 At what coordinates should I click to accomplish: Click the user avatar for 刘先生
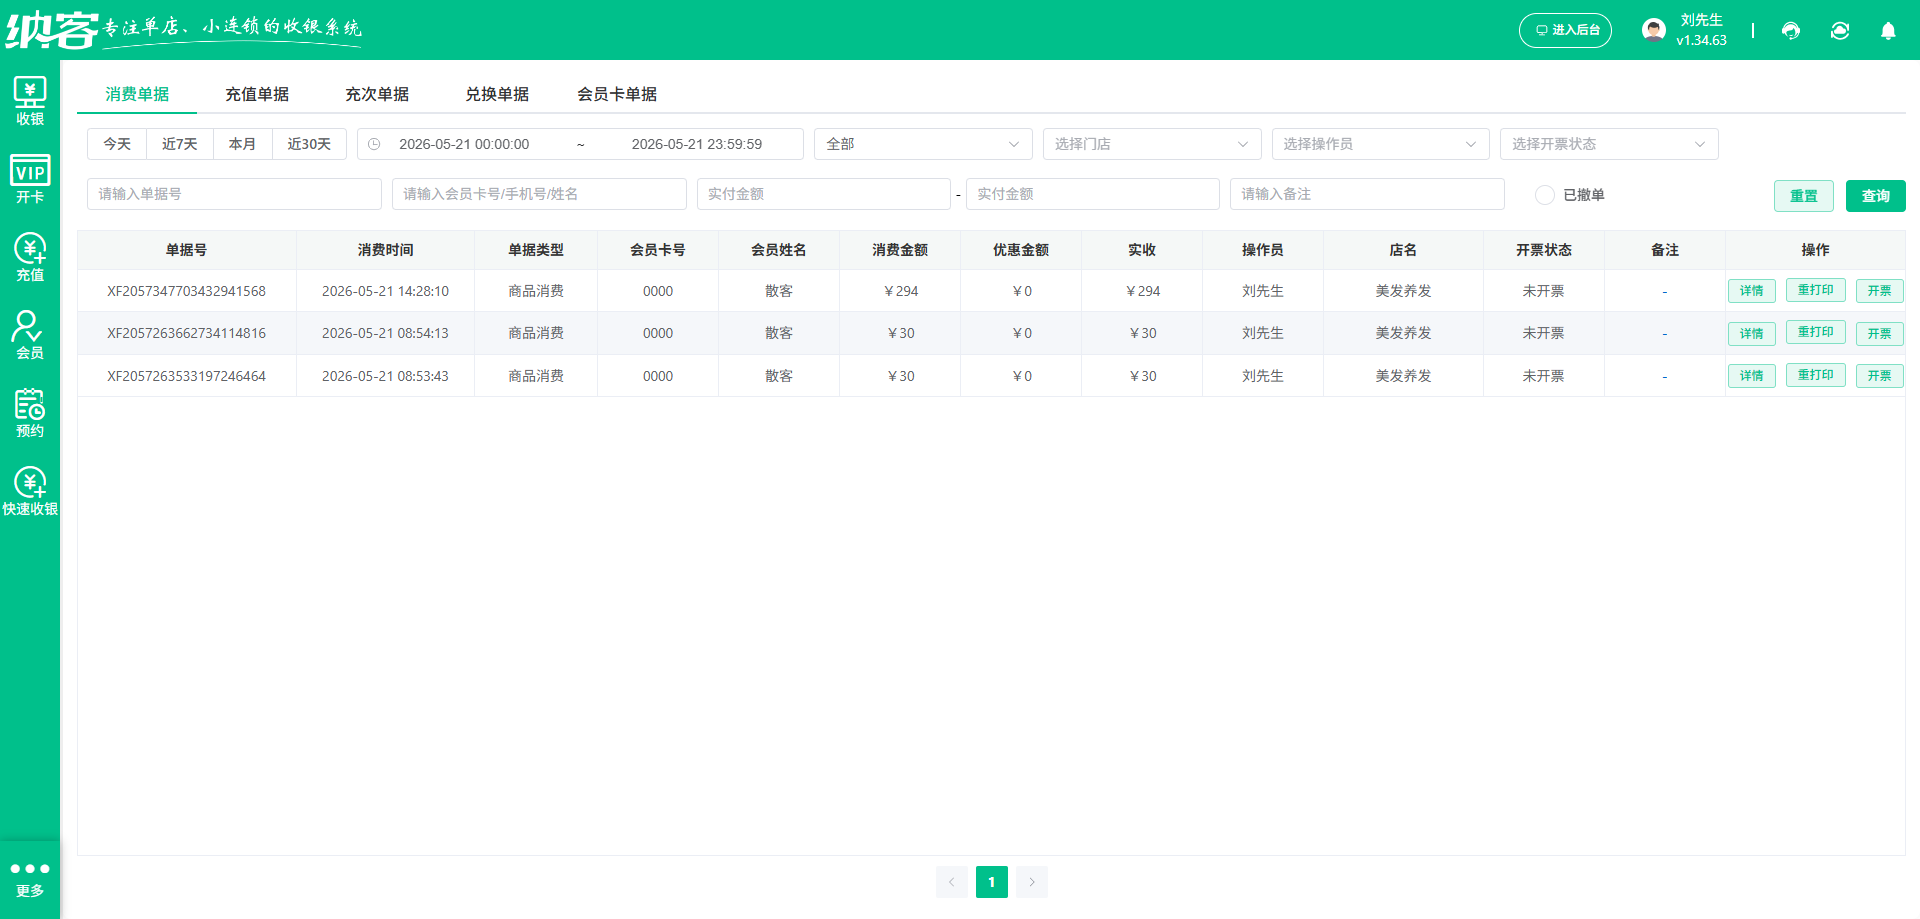1654,30
